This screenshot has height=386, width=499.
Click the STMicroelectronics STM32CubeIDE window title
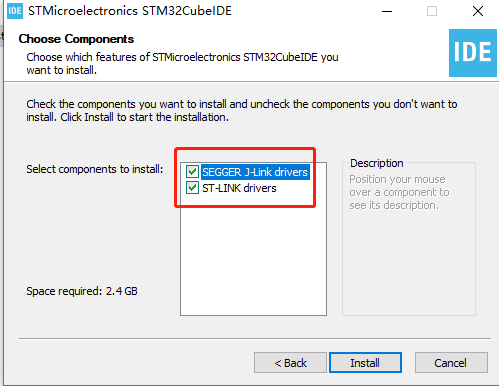(130, 11)
